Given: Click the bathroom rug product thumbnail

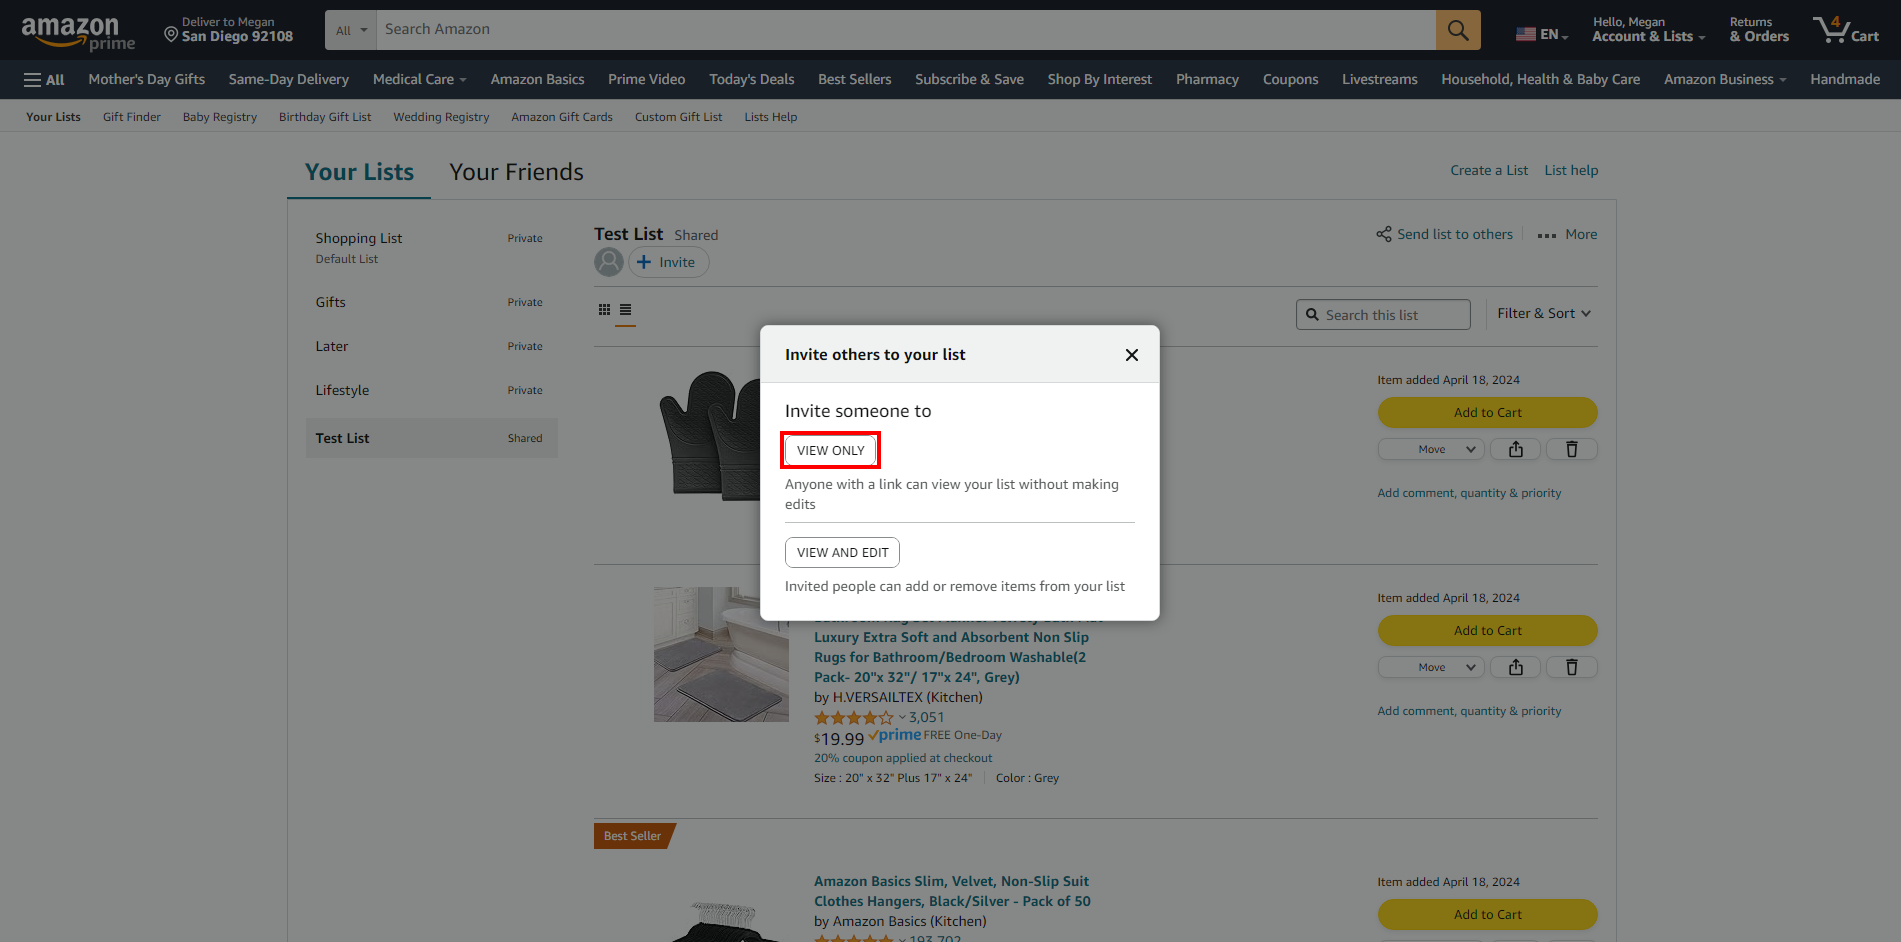Looking at the screenshot, I should (x=721, y=654).
